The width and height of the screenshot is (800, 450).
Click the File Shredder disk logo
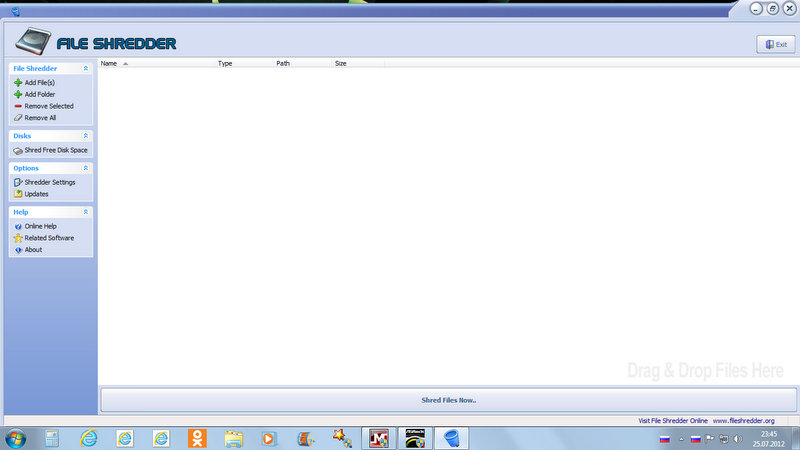tap(33, 41)
